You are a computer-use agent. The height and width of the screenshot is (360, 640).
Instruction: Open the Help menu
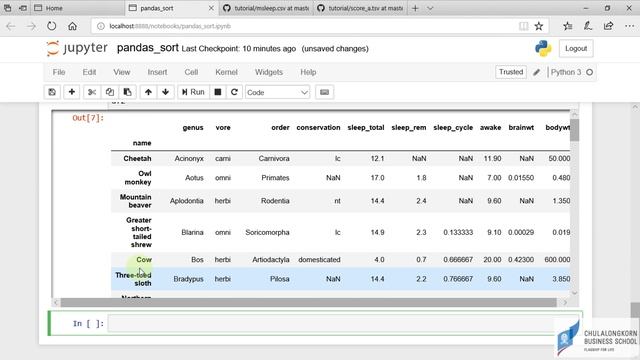point(308,72)
